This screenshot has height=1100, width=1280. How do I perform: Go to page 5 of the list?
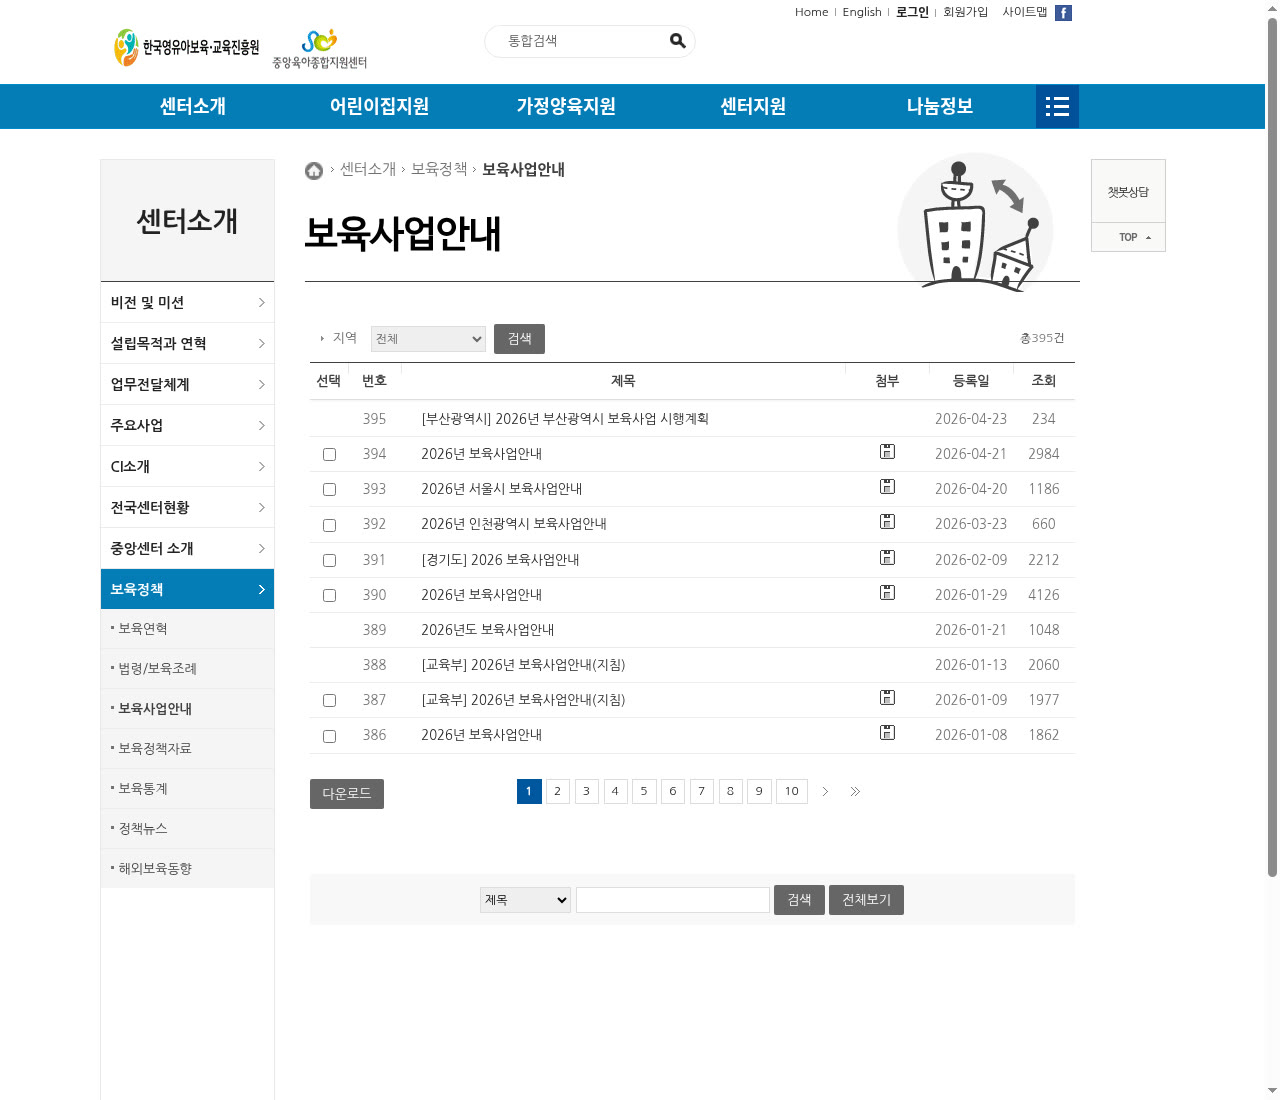click(x=644, y=792)
